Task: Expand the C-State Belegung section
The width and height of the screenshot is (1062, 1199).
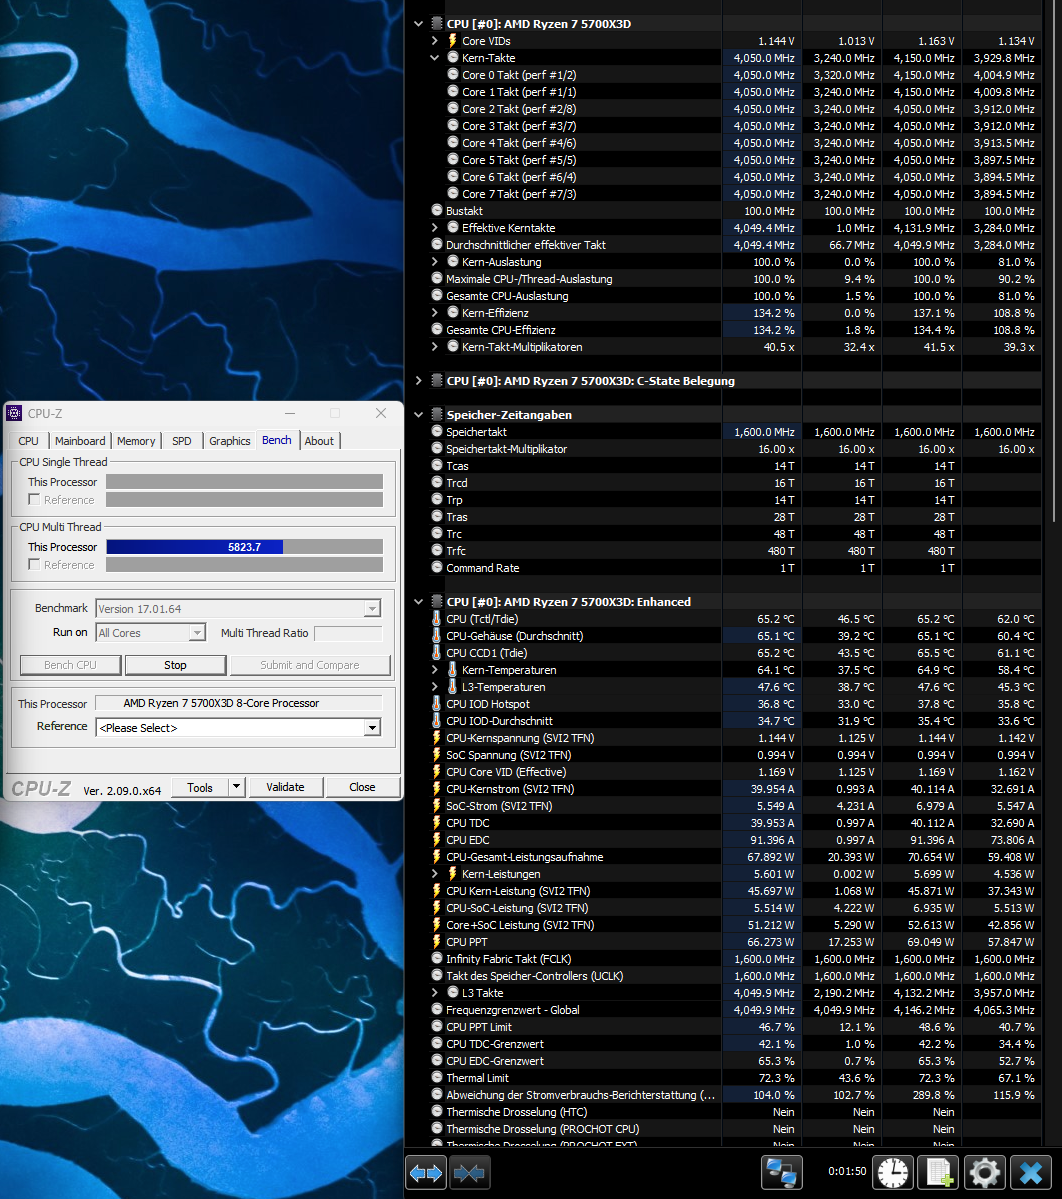Action: click(418, 381)
